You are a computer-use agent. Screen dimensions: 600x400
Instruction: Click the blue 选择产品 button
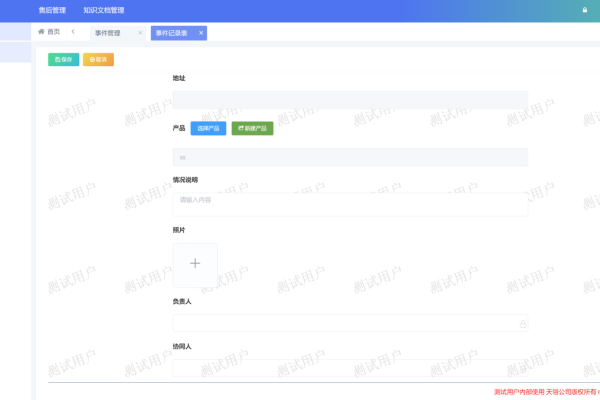[208, 128]
